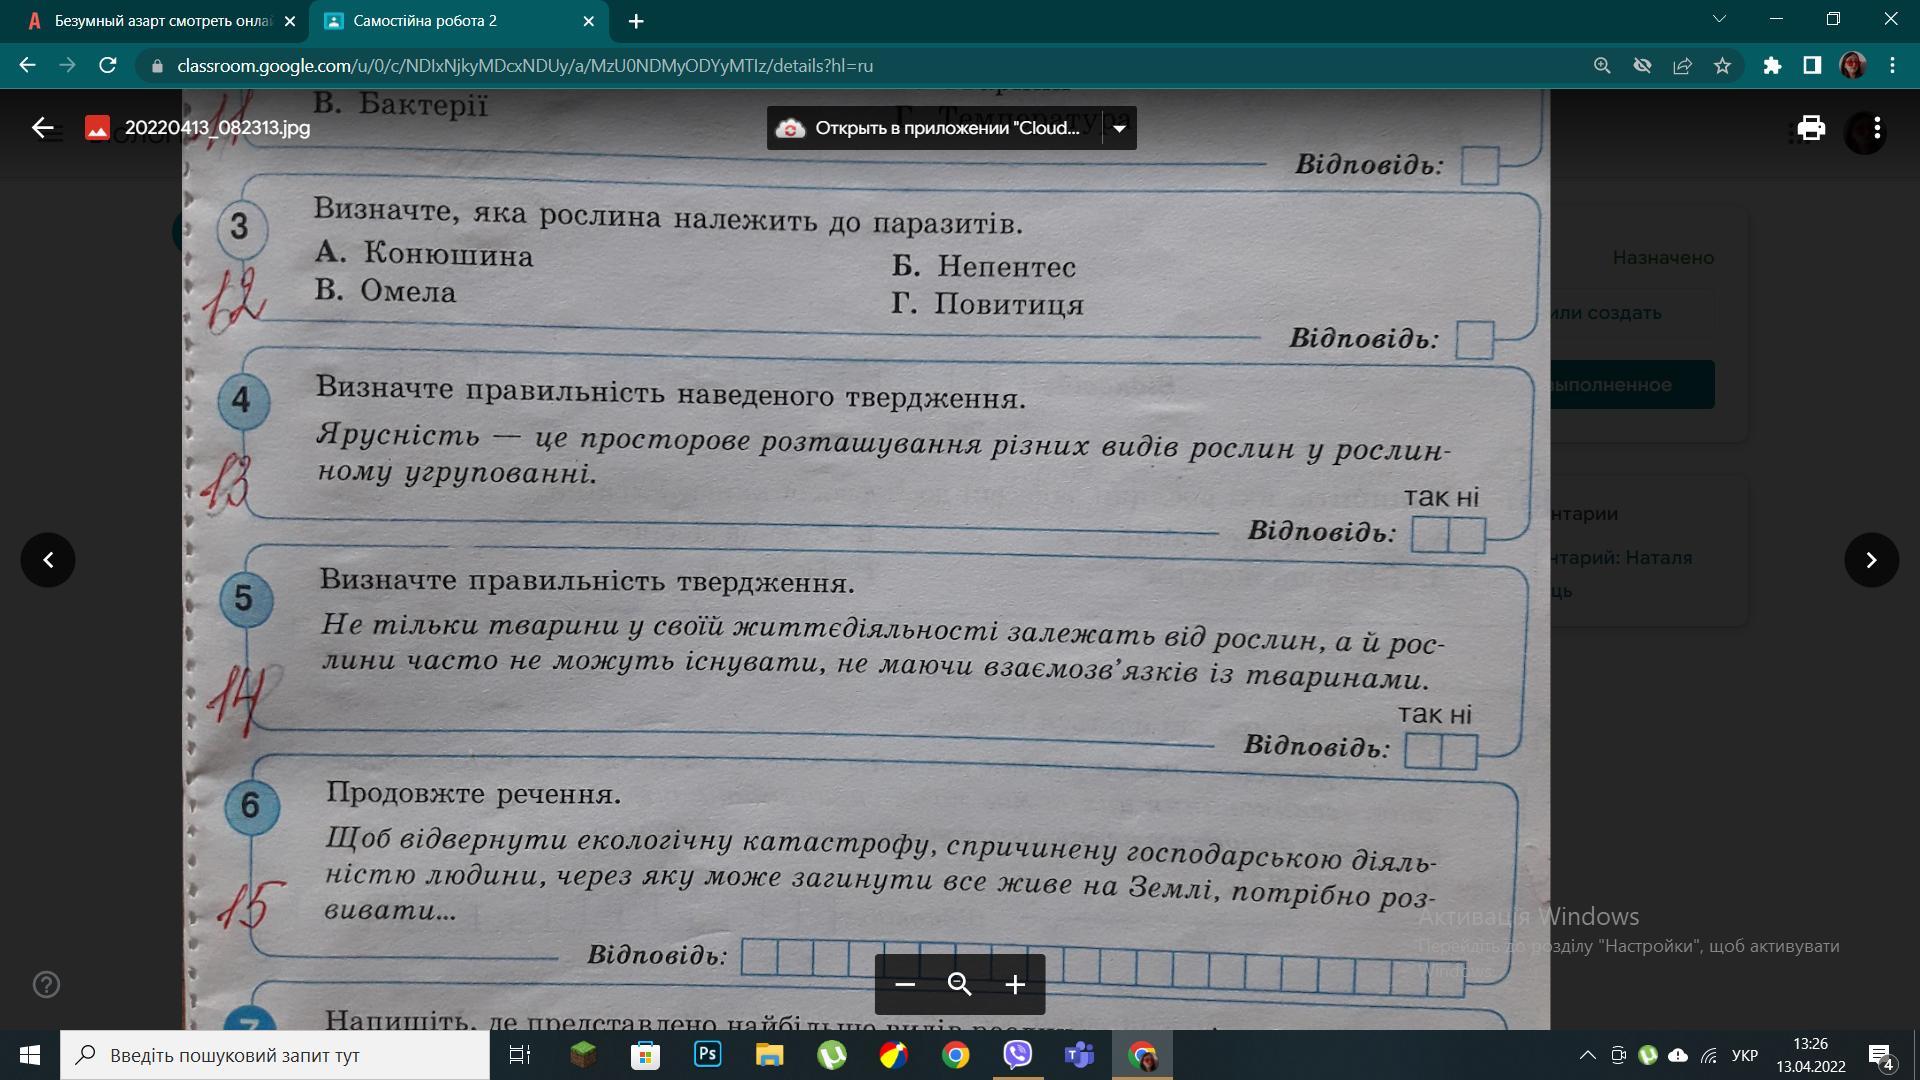Click Открыть в приложении Cloud button
The width and height of the screenshot is (1920, 1080).
(935, 128)
